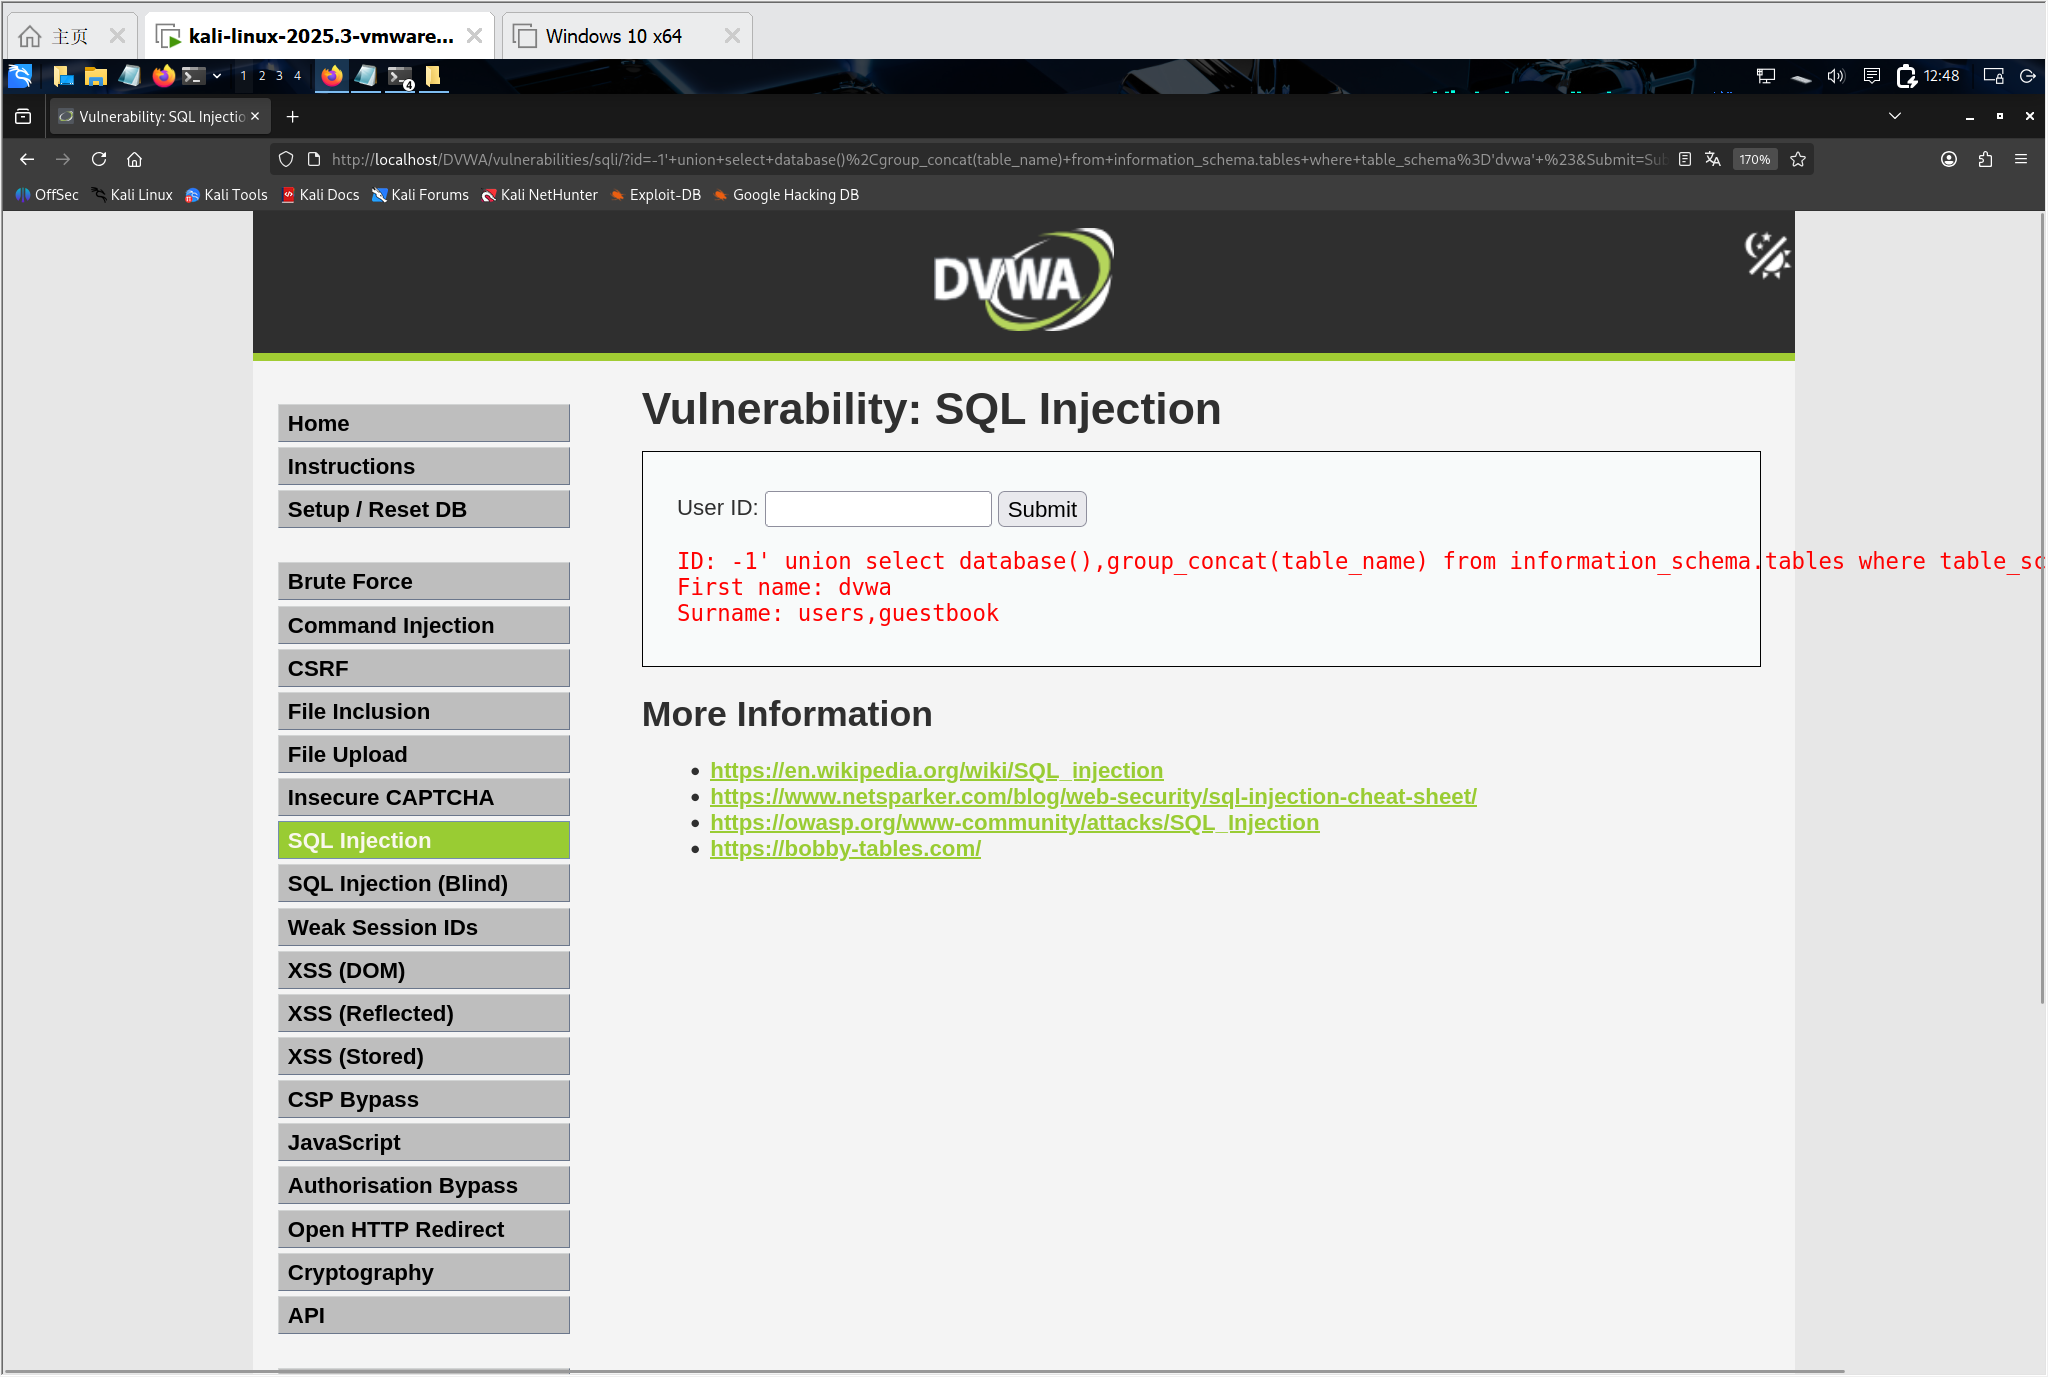Expand the list all tabs chevron
The width and height of the screenshot is (2048, 1377).
1895,116
